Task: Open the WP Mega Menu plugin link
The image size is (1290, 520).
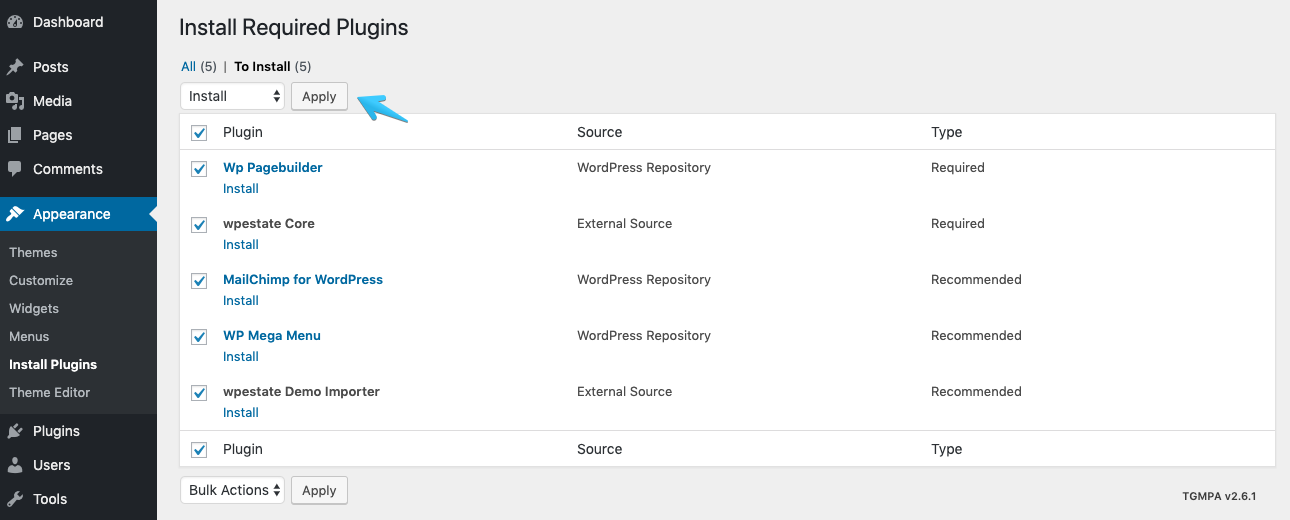Action: pos(272,336)
